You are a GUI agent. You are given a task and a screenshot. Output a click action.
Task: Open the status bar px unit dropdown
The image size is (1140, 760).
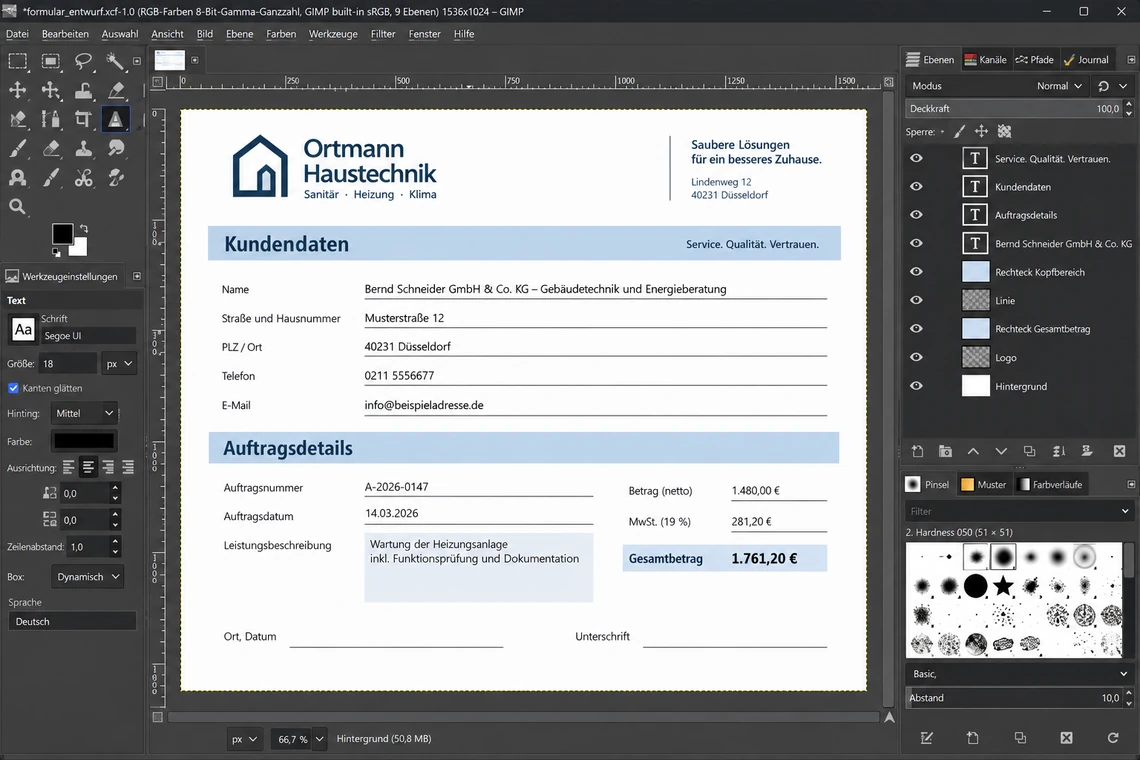pyautogui.click(x=244, y=739)
